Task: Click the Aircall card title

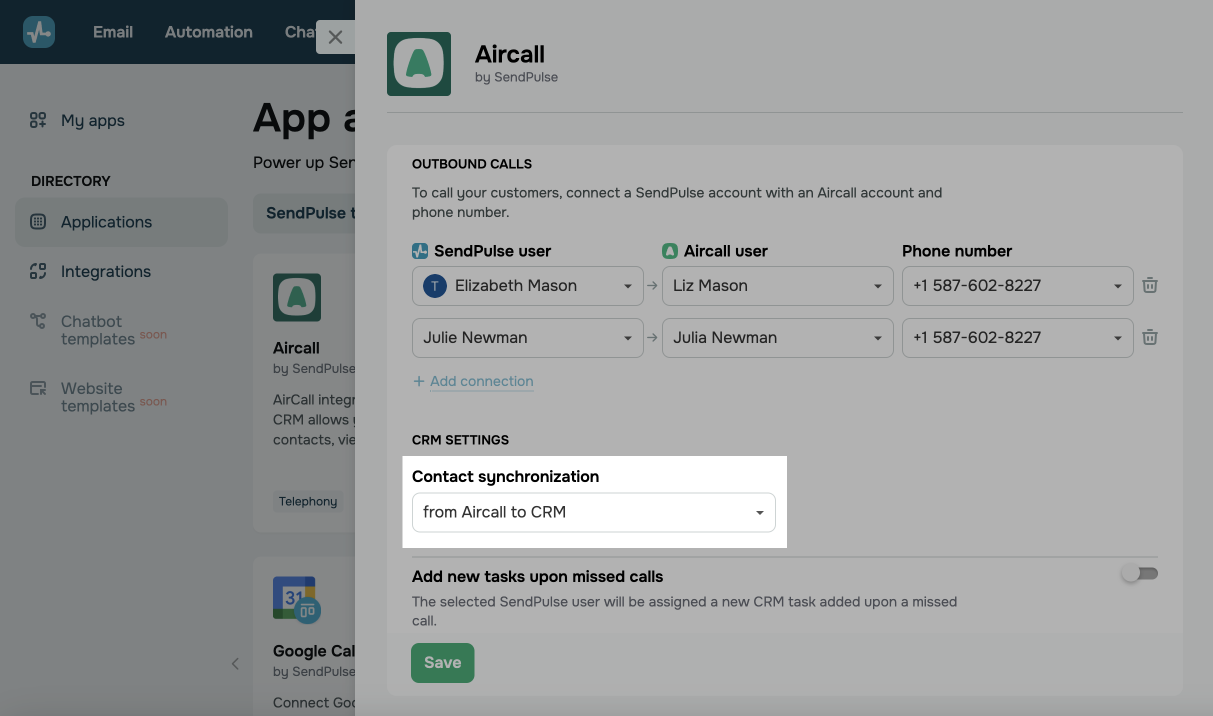Action: click(296, 348)
